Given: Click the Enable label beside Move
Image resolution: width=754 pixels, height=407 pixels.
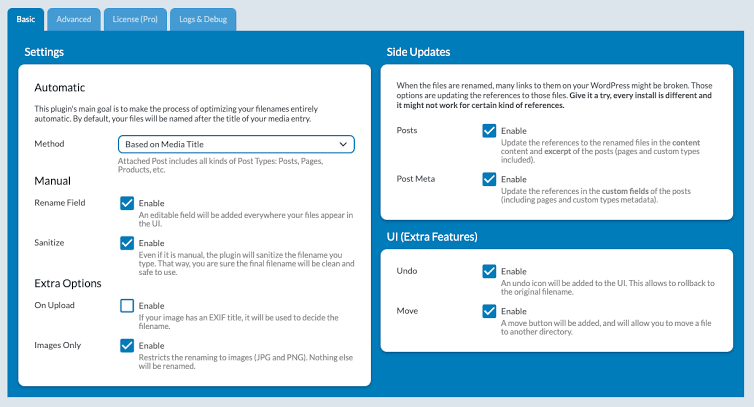Looking at the screenshot, I should (x=514, y=312).
